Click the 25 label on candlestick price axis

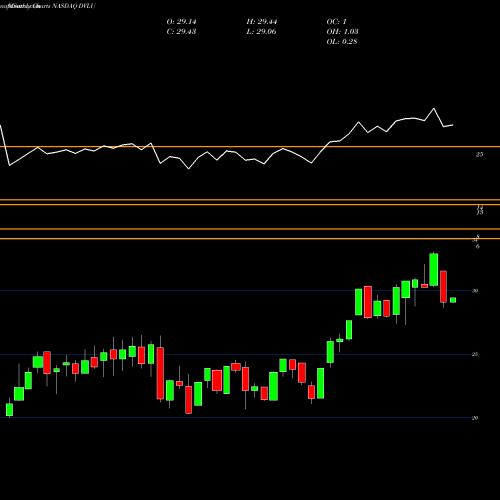coord(475,354)
